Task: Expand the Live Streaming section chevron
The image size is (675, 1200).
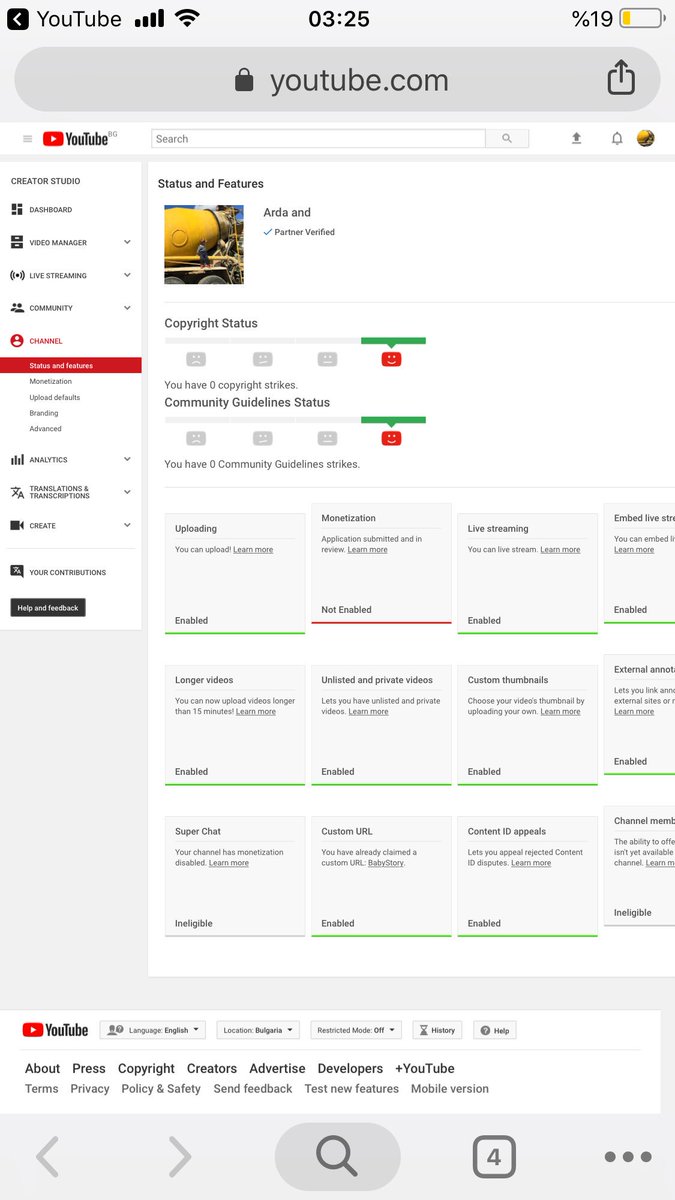Action: (127, 275)
